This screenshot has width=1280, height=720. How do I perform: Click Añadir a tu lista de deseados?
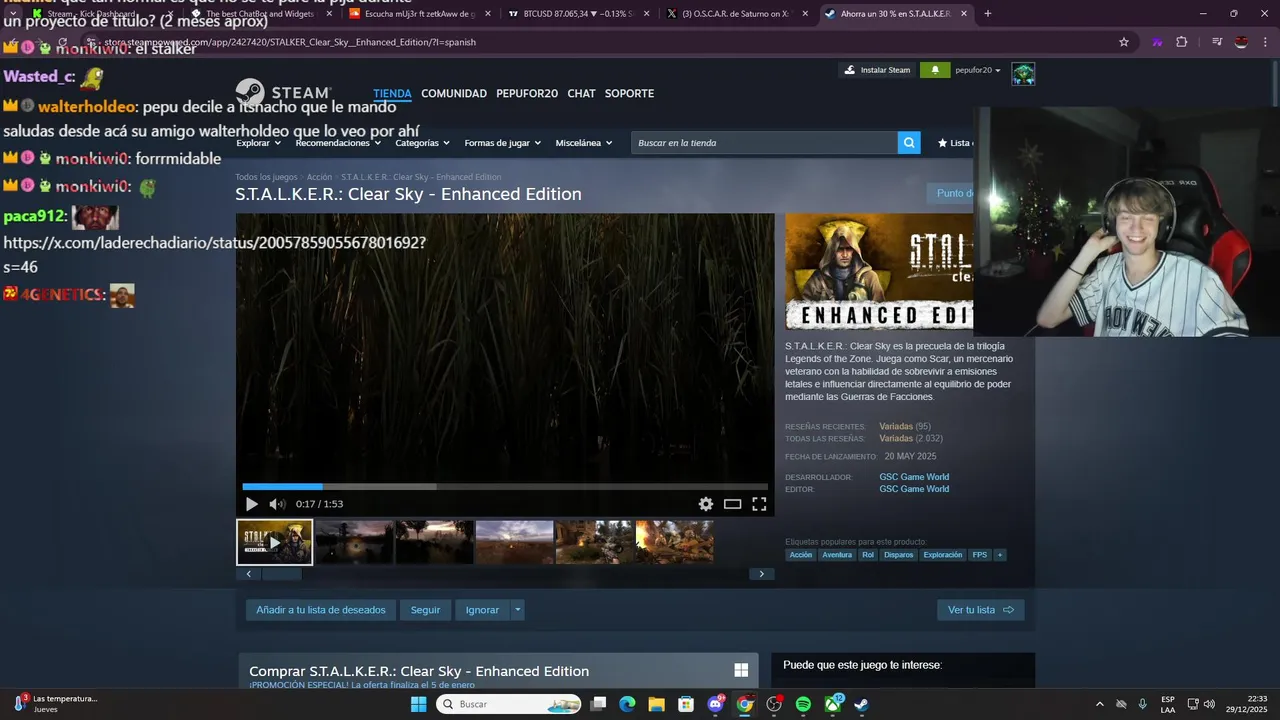coord(321,610)
